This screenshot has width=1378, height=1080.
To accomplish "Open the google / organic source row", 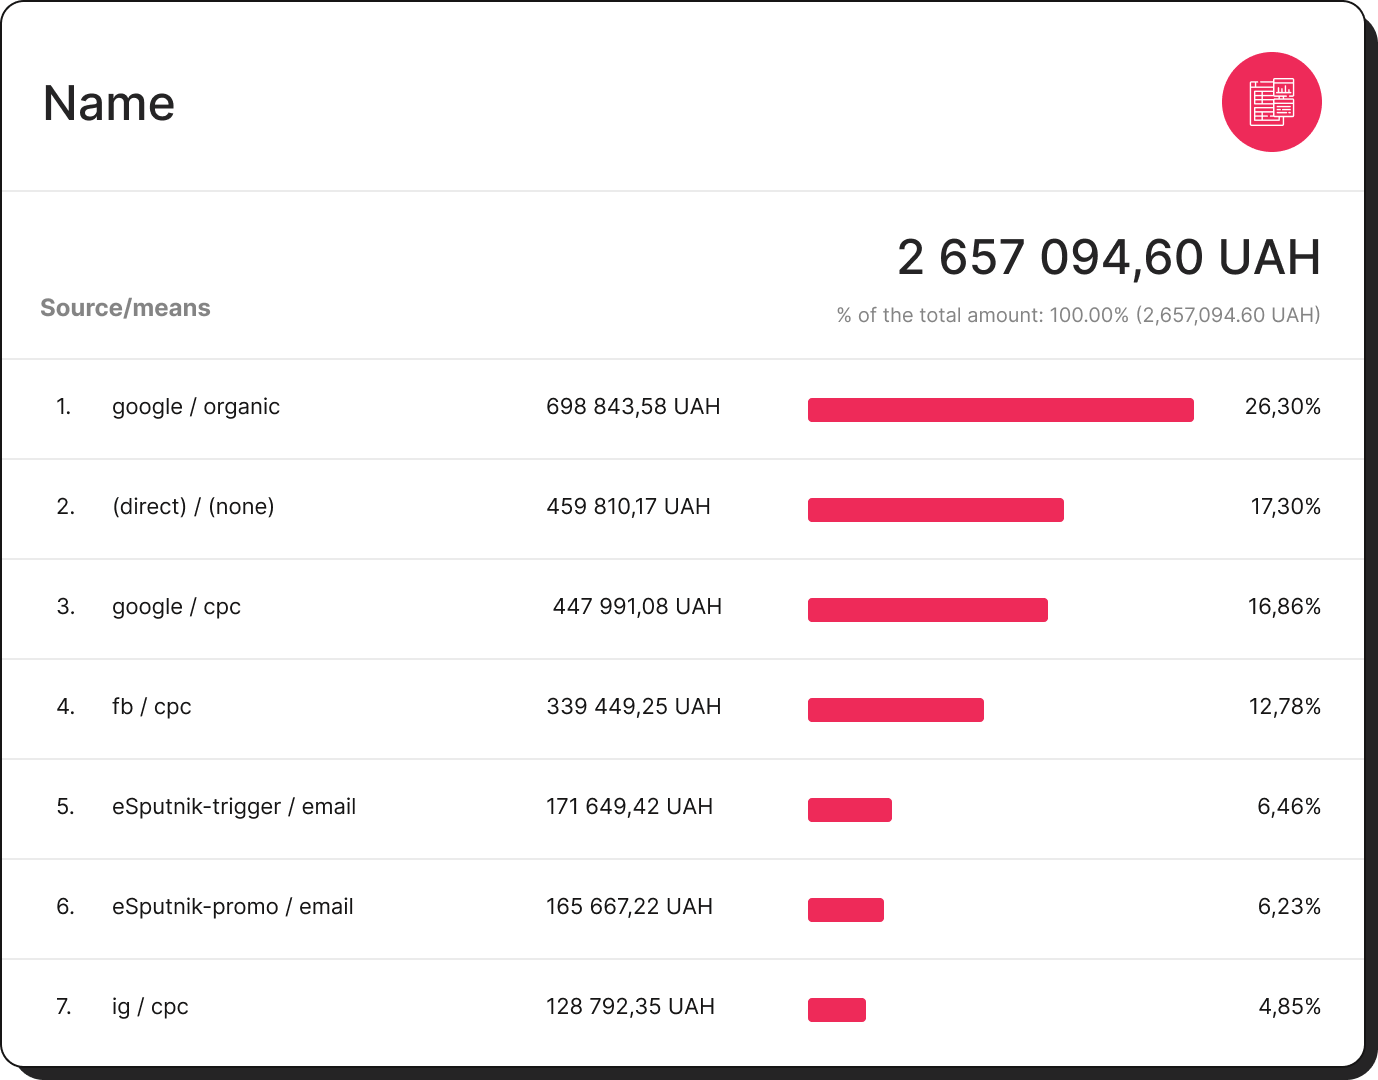I will point(196,407).
